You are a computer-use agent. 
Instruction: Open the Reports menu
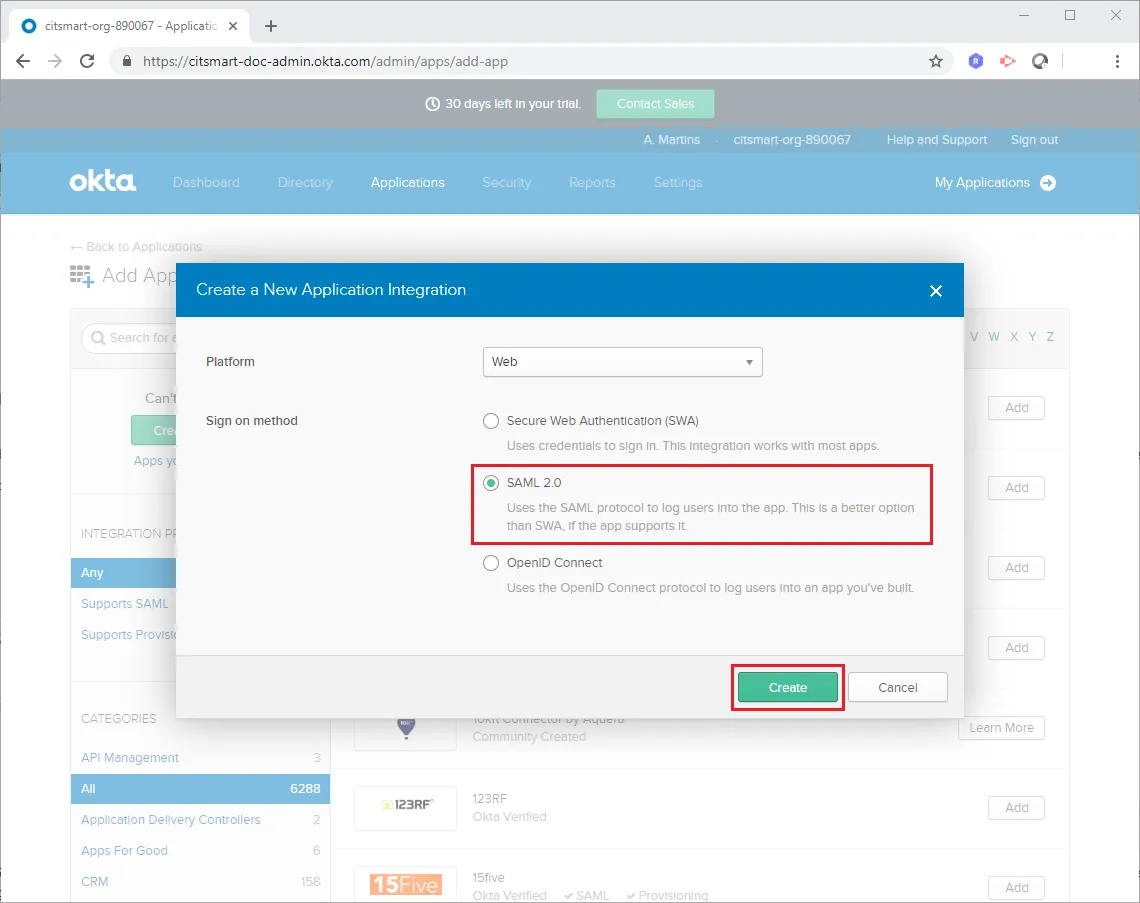[x=592, y=182]
